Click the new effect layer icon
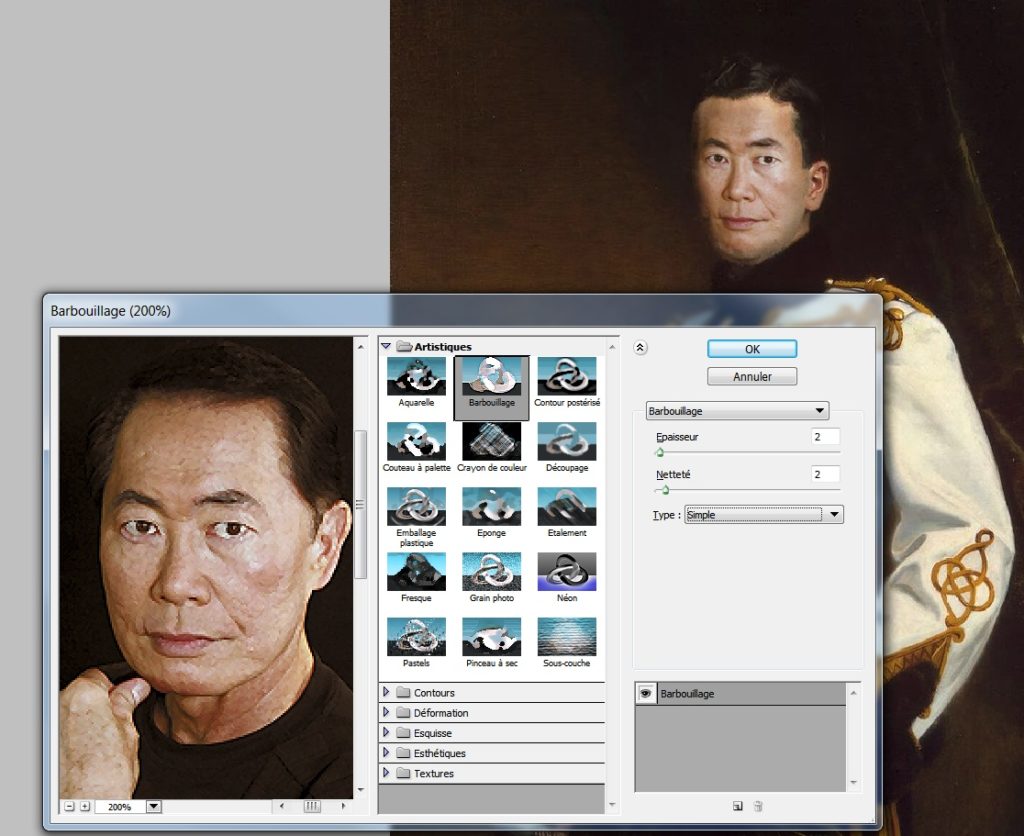Viewport: 1024px width, 836px height. click(737, 806)
